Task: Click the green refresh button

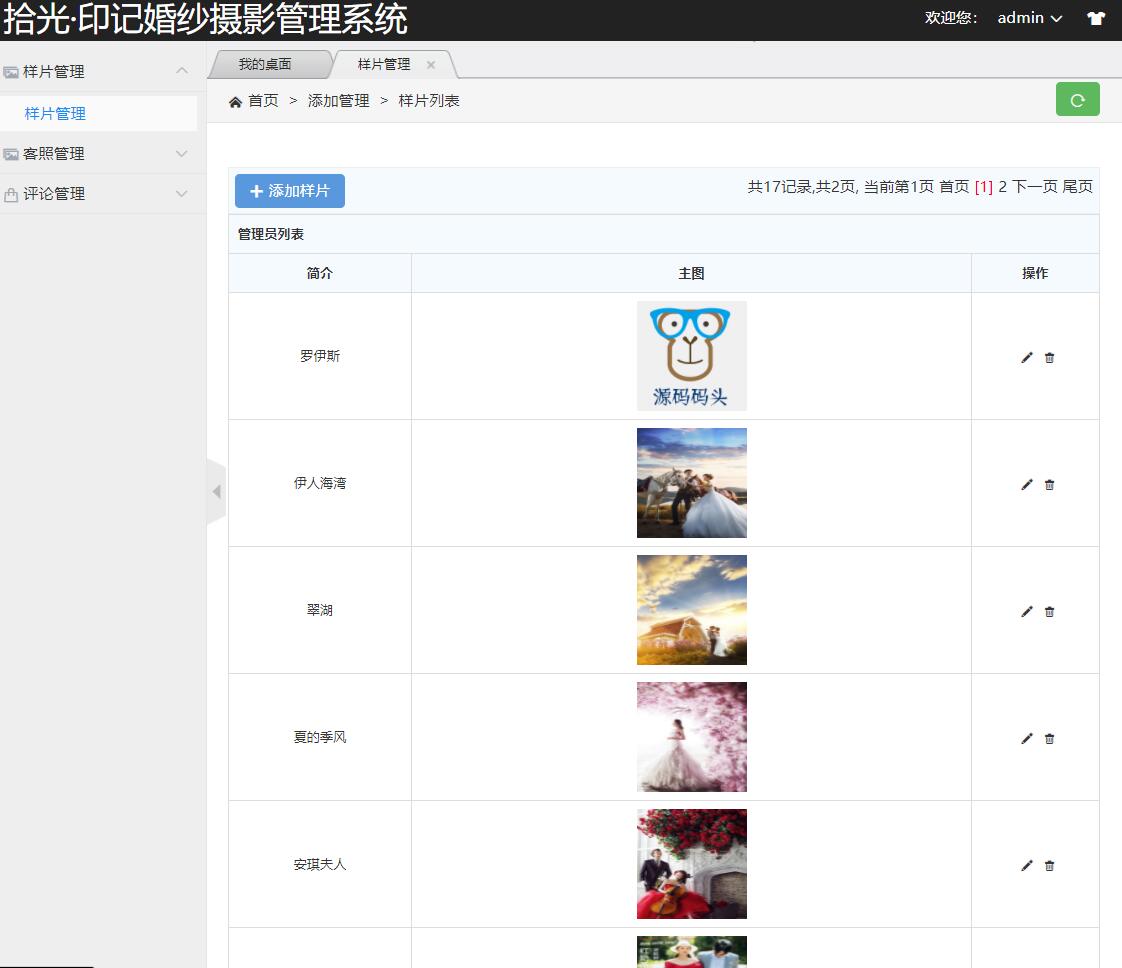Action: [1078, 99]
